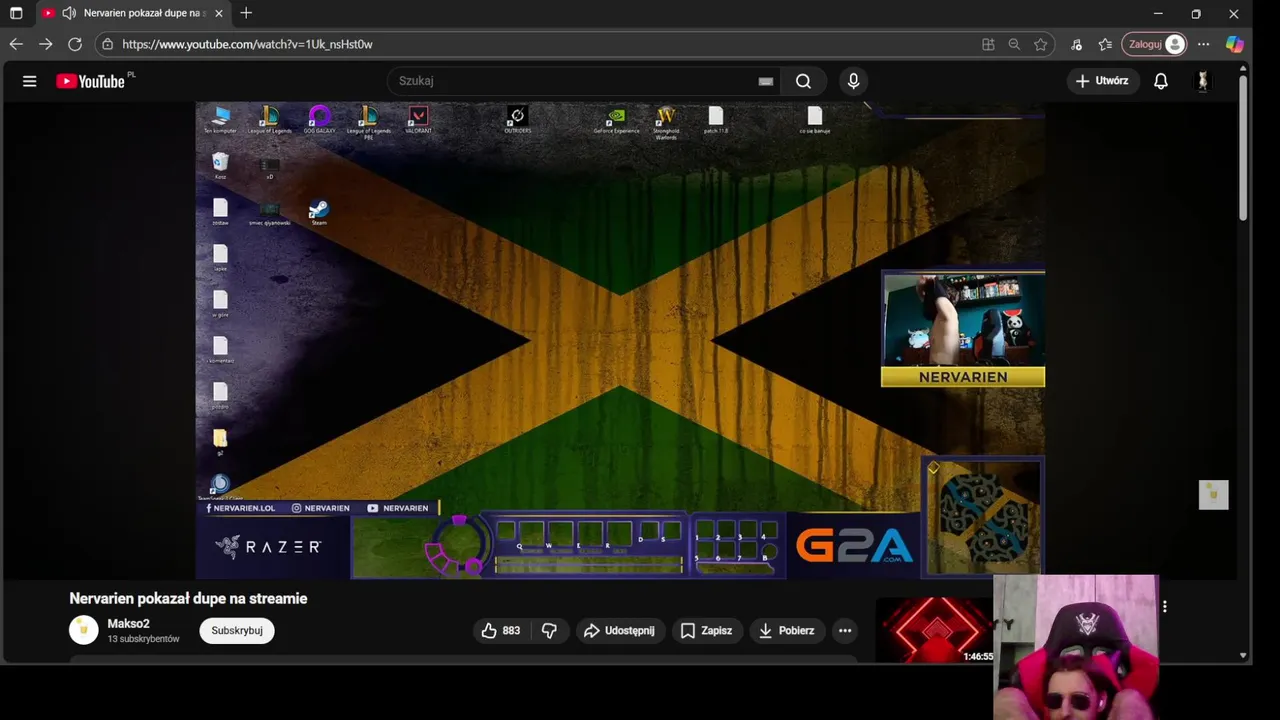
Task: Click the YouTube search magnifier button
Action: (x=803, y=81)
